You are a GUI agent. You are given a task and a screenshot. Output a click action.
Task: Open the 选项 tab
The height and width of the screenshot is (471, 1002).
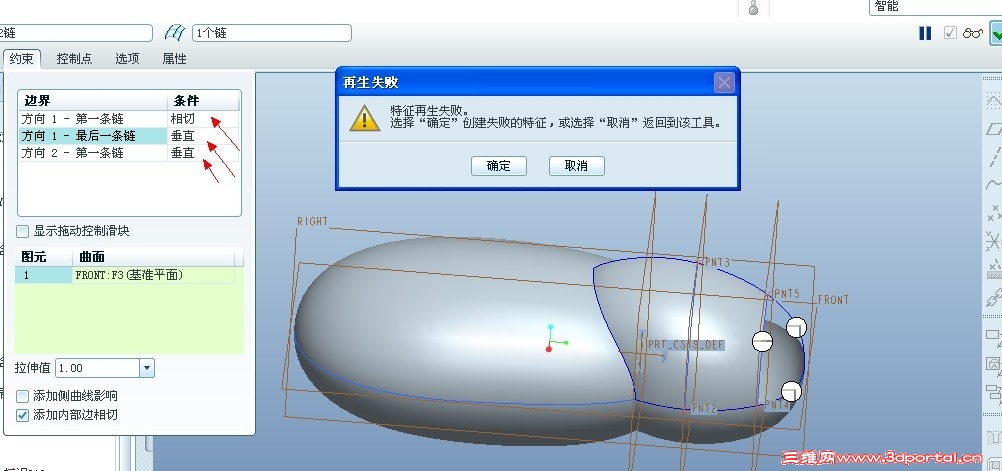pos(127,59)
